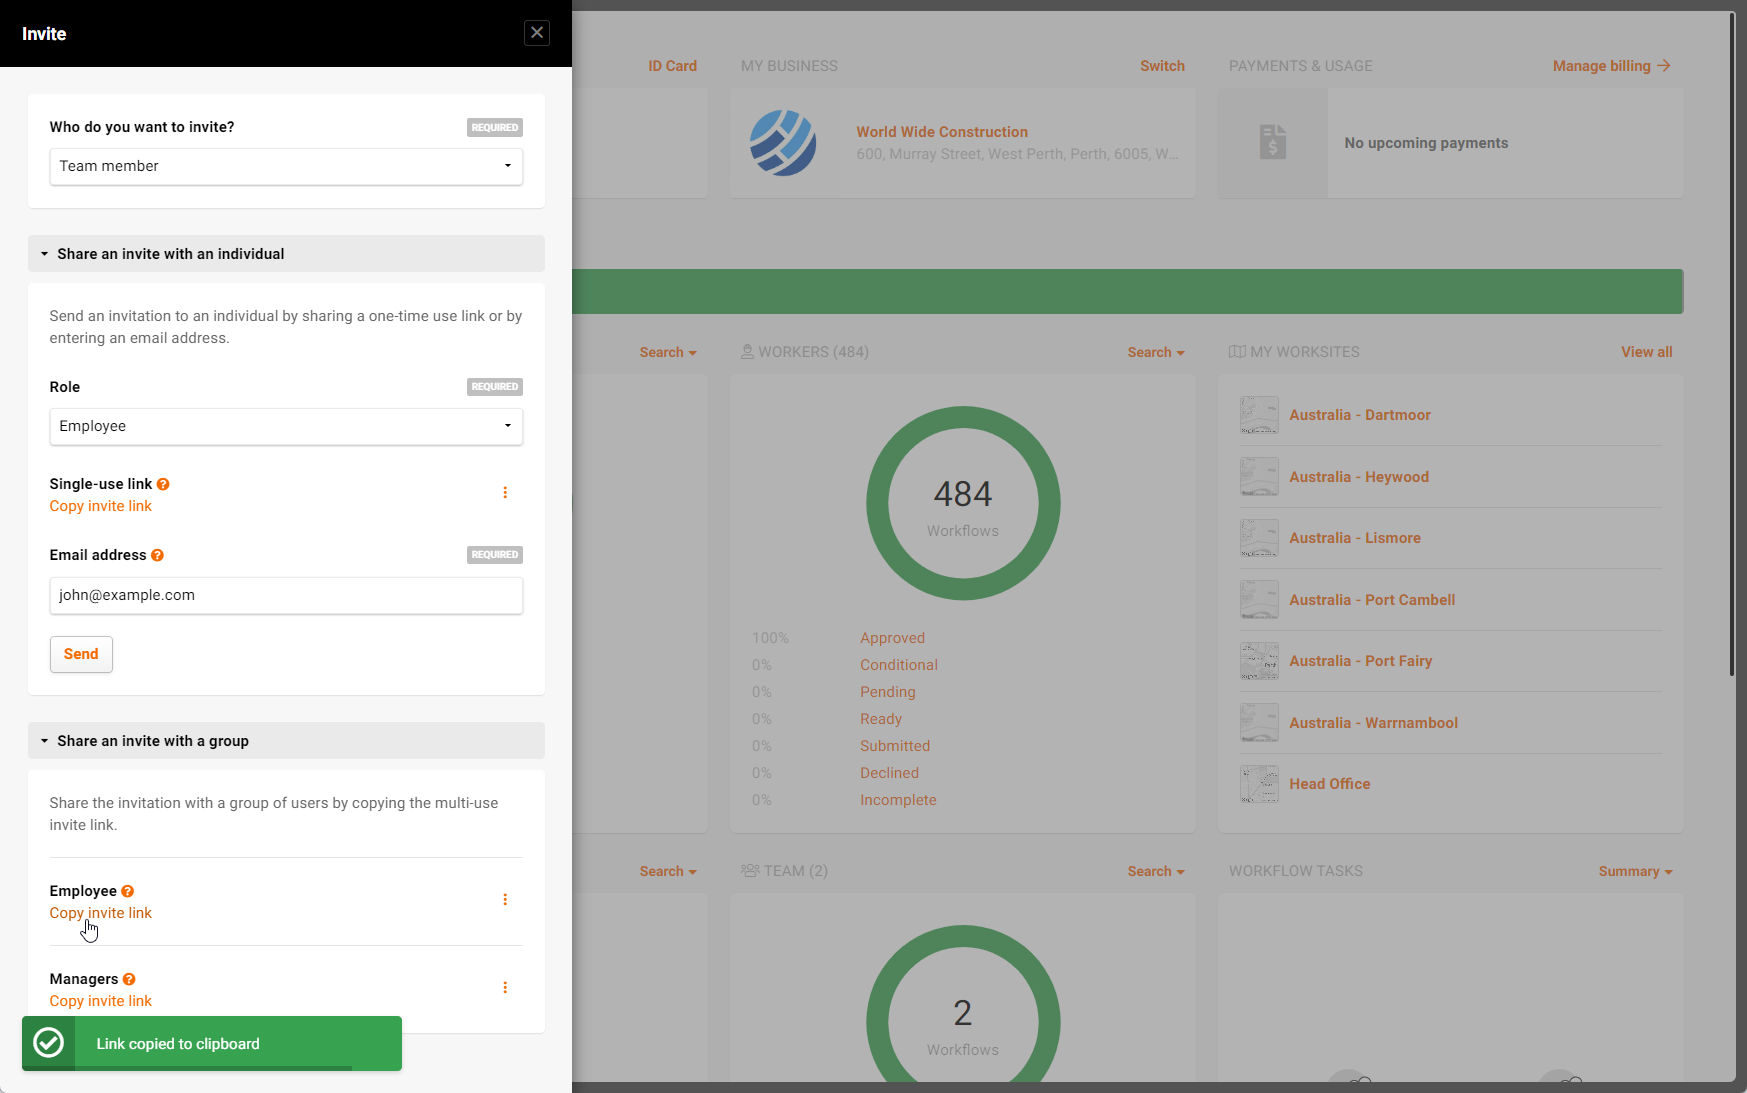Open Head Office worksite
The image size is (1747, 1093).
[x=1329, y=784]
